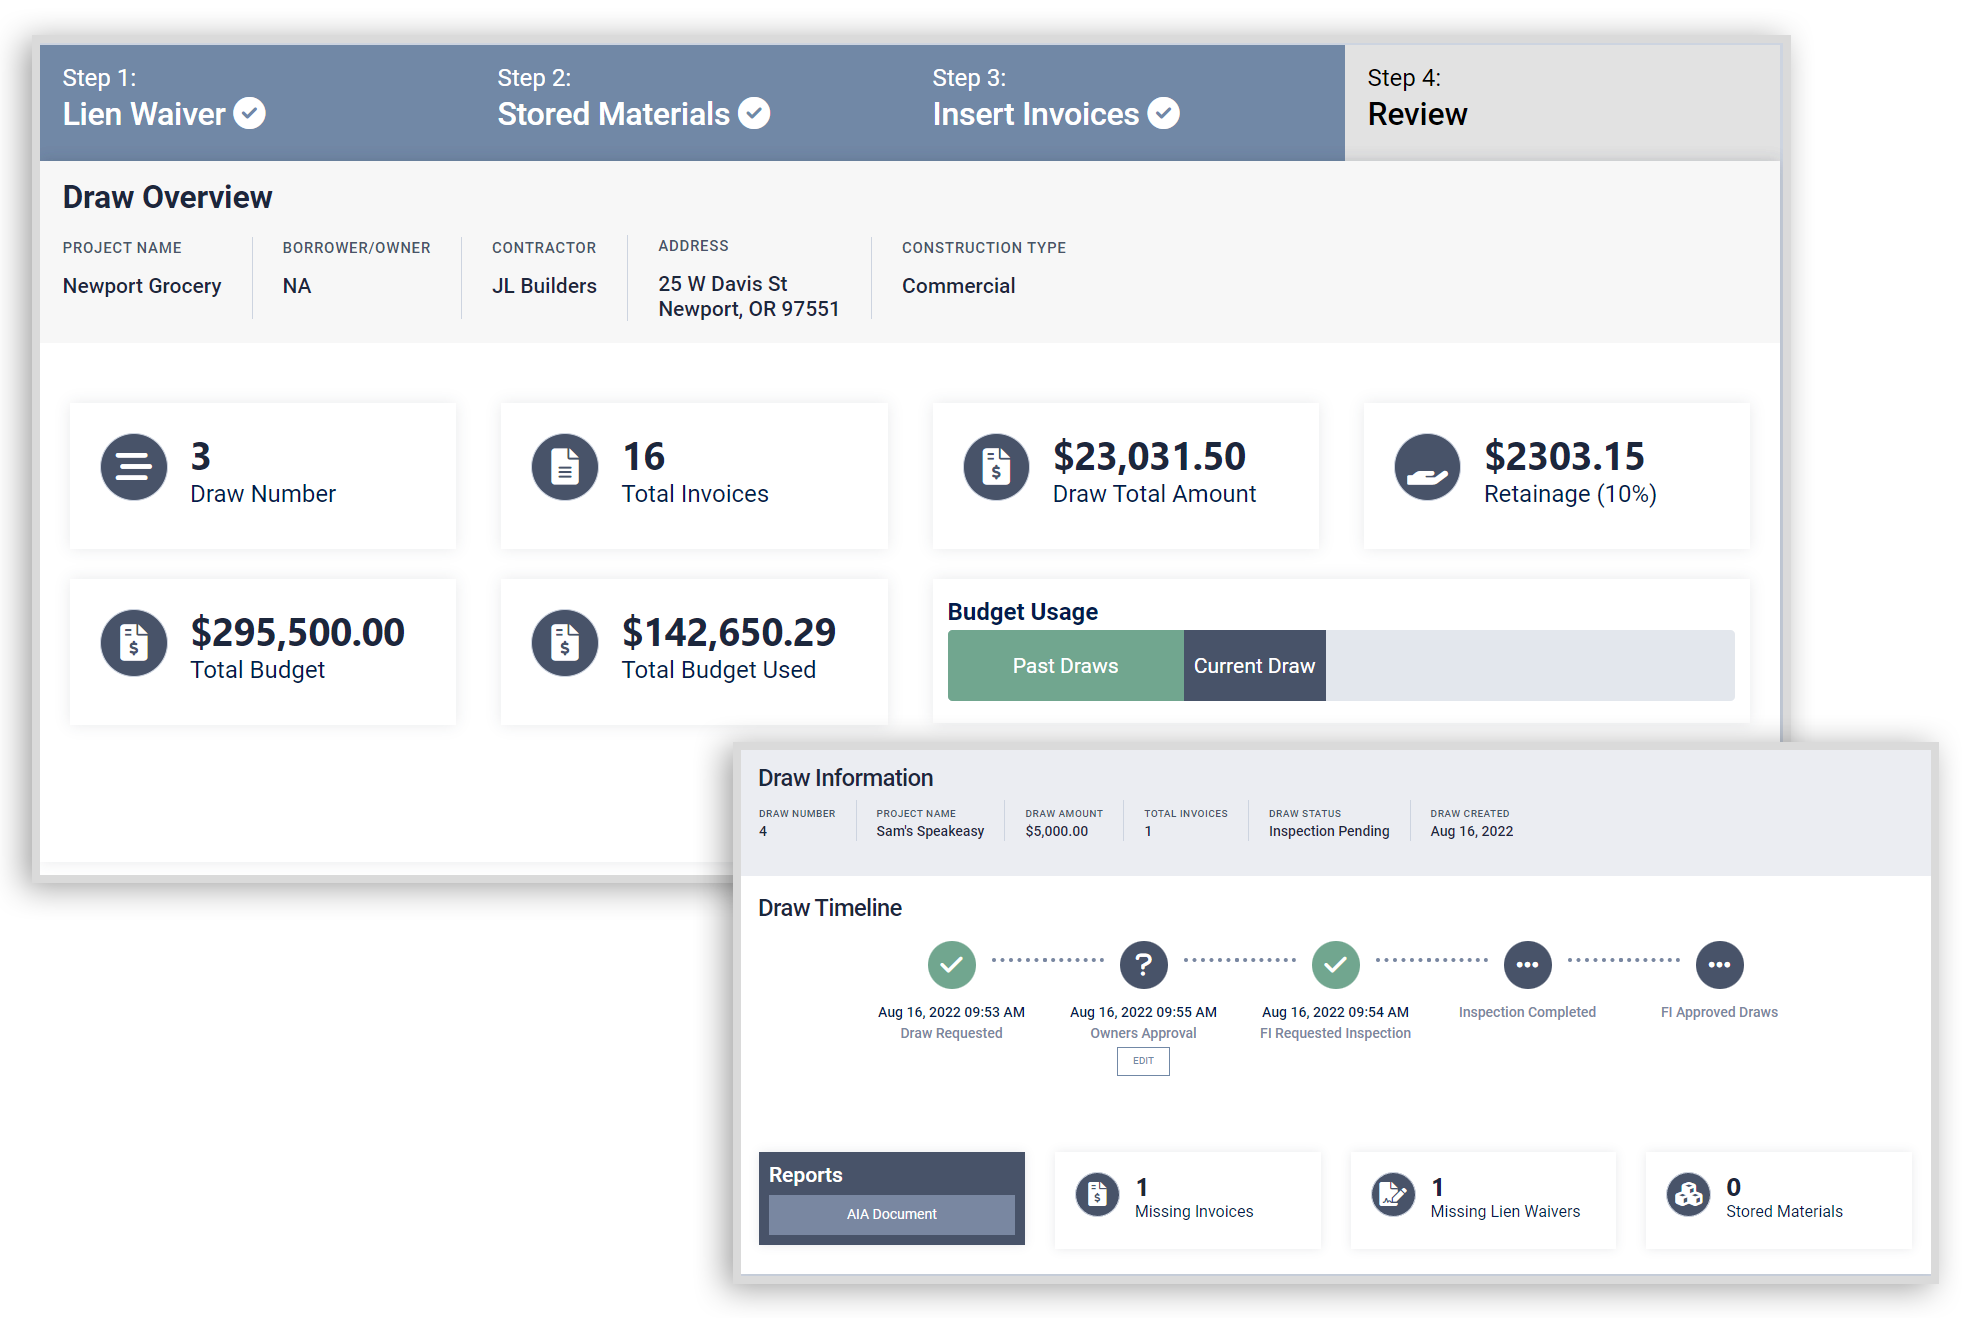Go to Step 3 Insert Invoices tab
The height and width of the screenshot is (1318, 1962).
point(1127,103)
